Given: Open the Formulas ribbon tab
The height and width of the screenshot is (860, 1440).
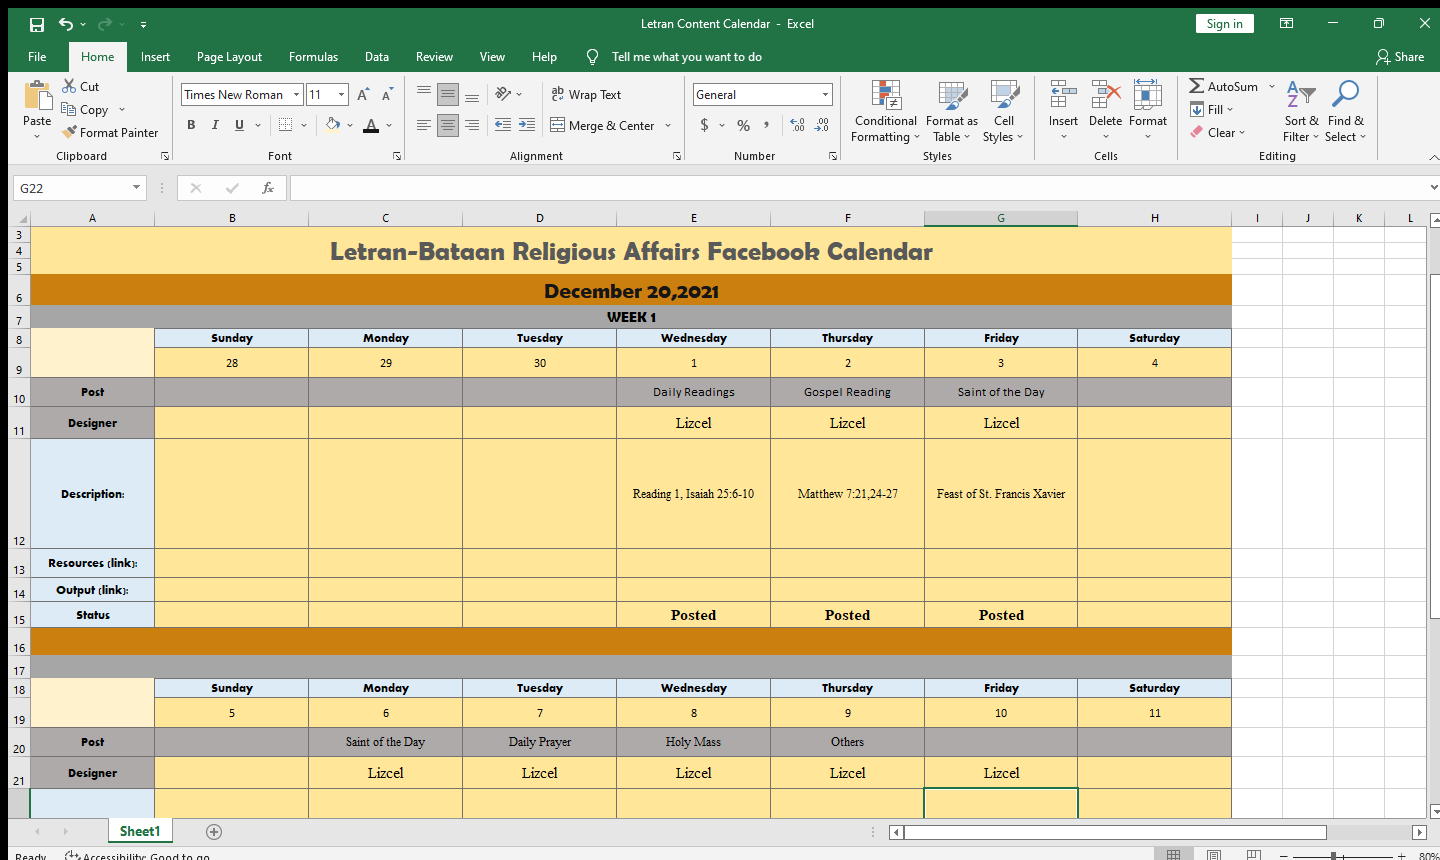Looking at the screenshot, I should coord(313,57).
